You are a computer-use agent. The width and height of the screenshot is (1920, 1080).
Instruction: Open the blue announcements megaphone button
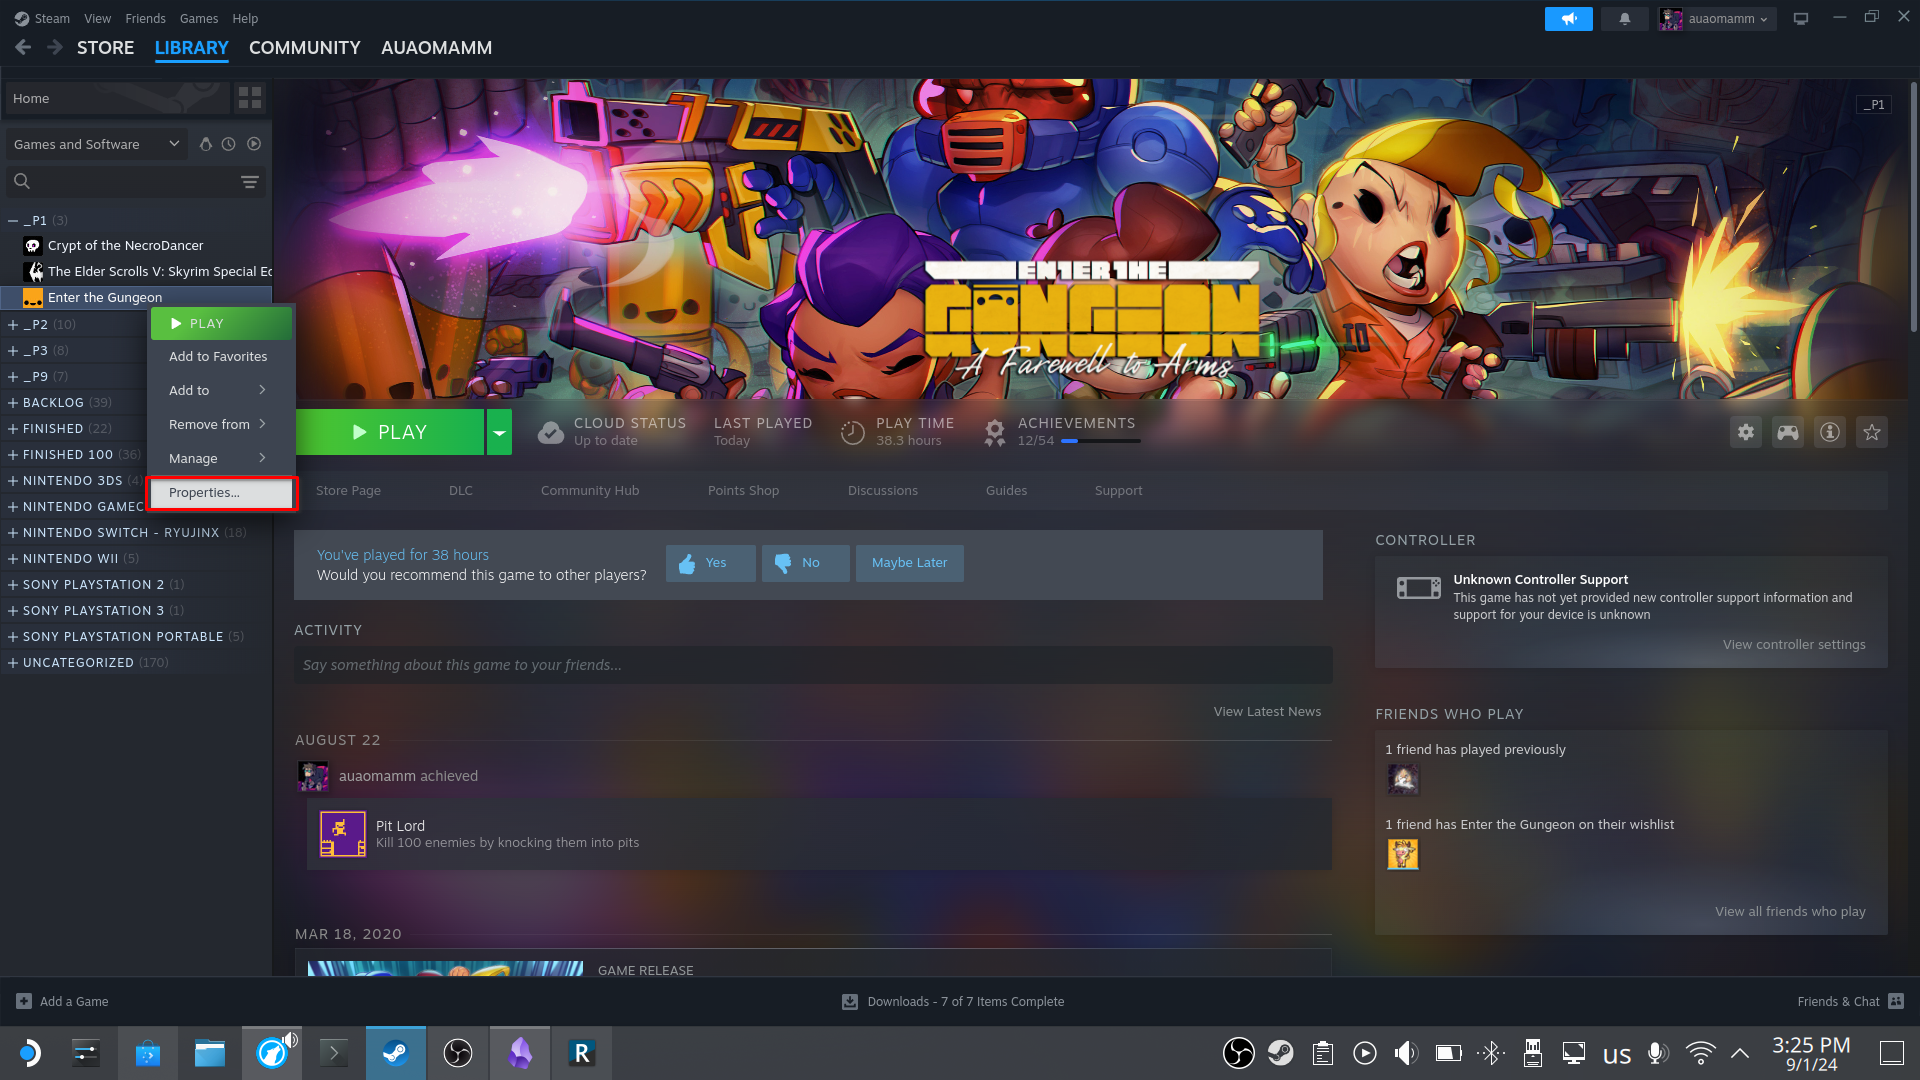(1568, 19)
